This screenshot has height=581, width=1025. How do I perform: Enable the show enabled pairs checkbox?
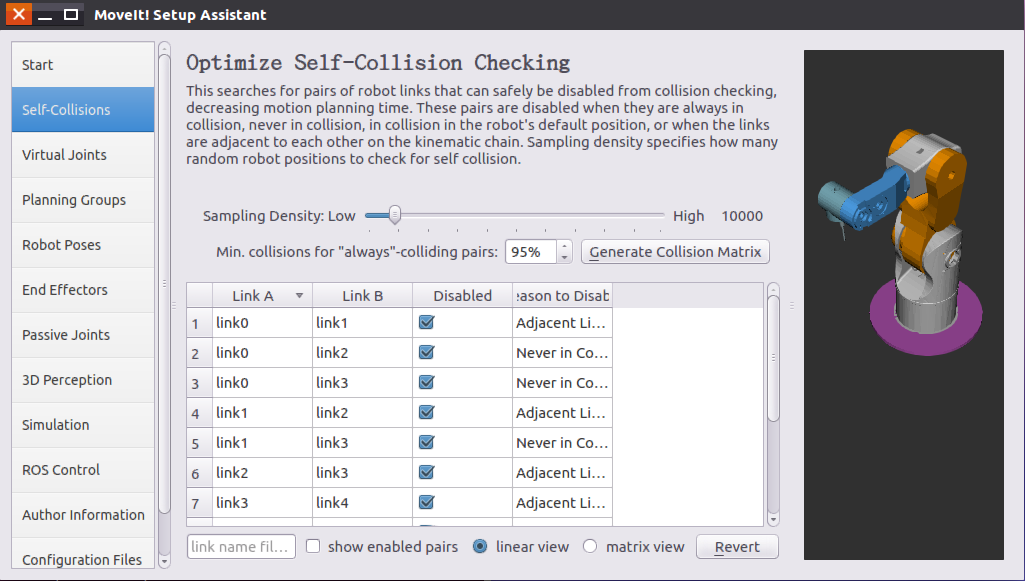pos(313,546)
